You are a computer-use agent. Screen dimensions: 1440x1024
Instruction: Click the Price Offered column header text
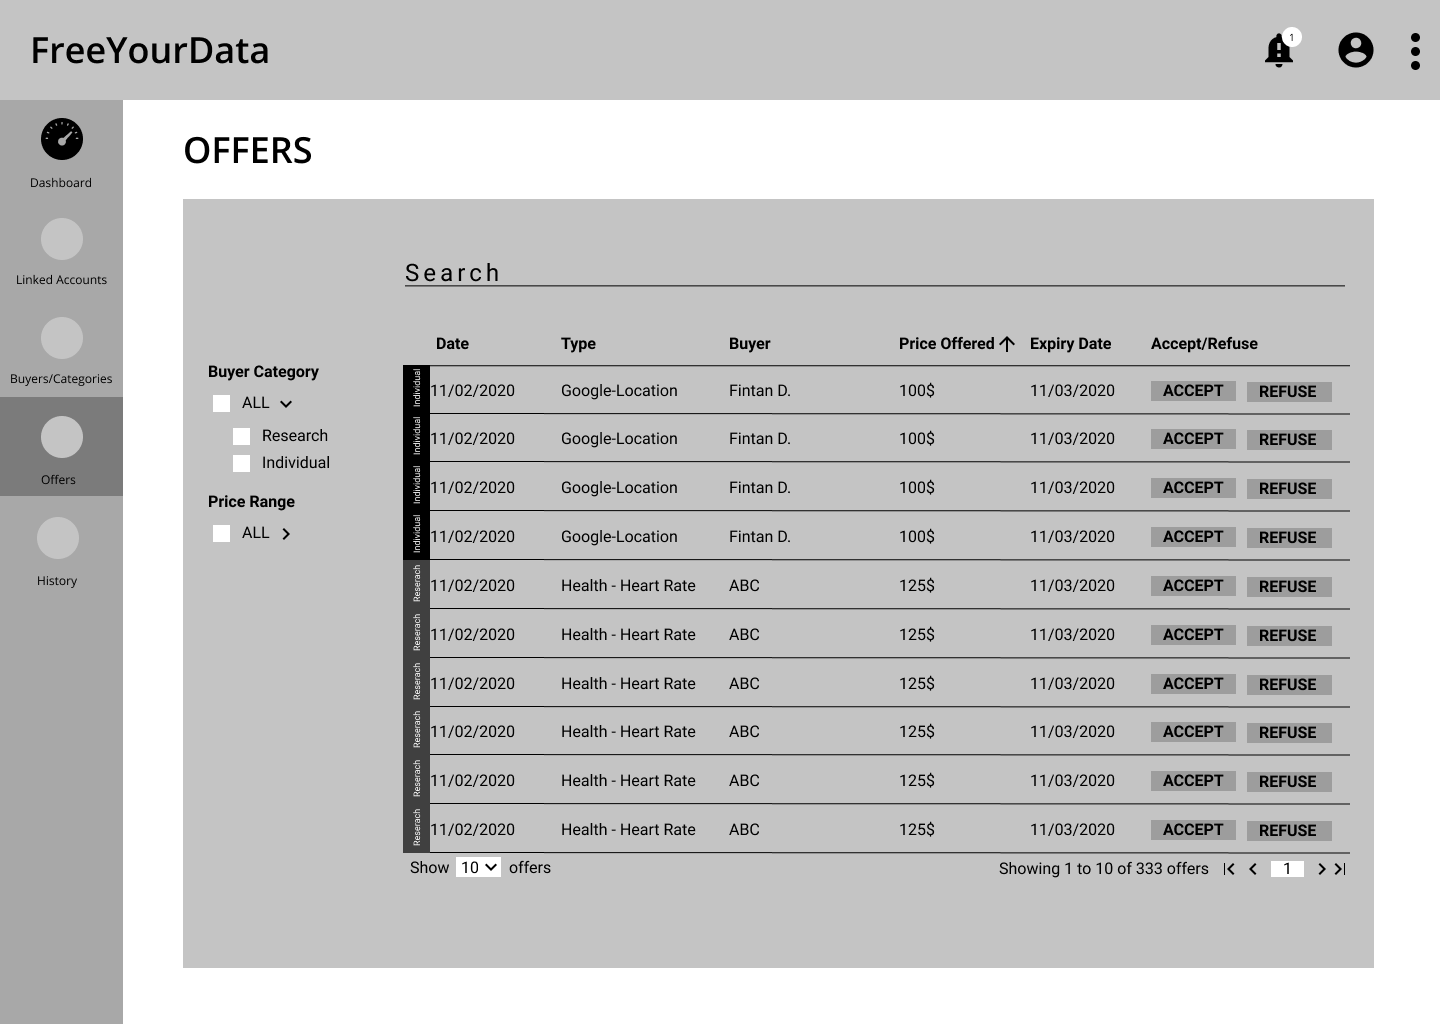pyautogui.click(x=946, y=344)
